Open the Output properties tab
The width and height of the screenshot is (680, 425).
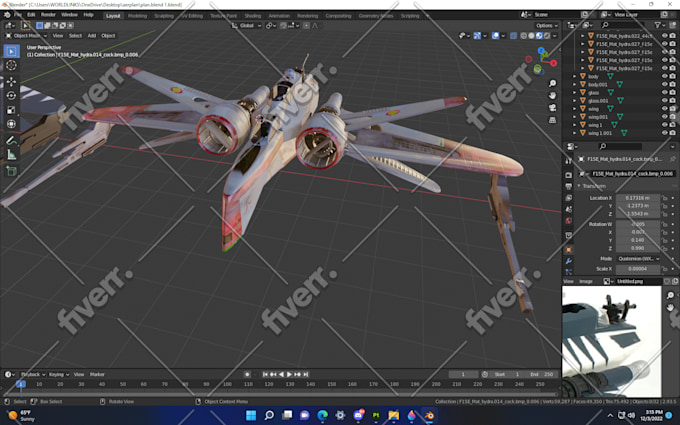569,186
